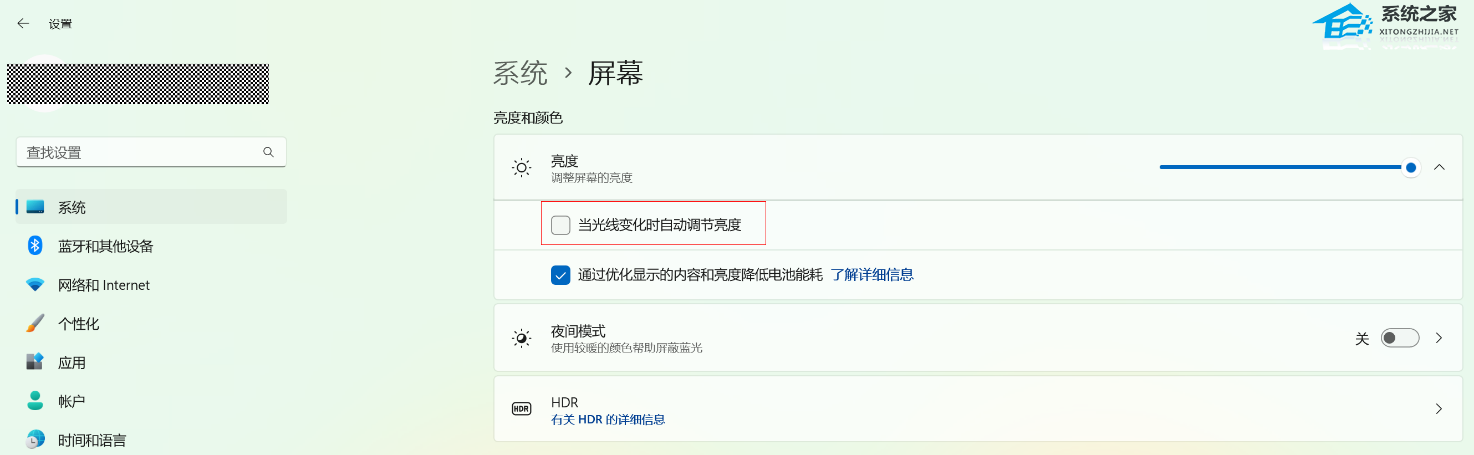Click the 应用 apps icon

tap(35, 362)
